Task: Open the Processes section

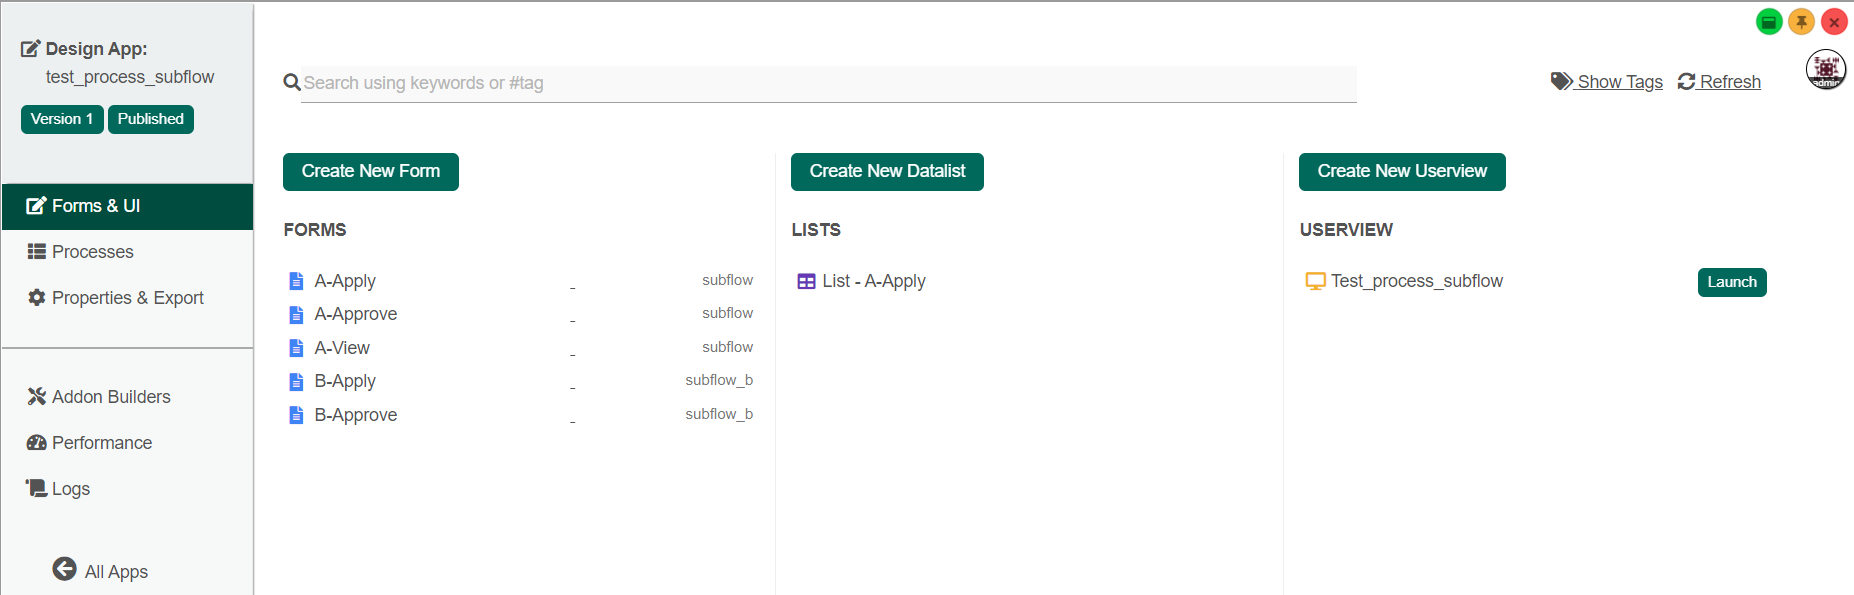Action: (92, 252)
